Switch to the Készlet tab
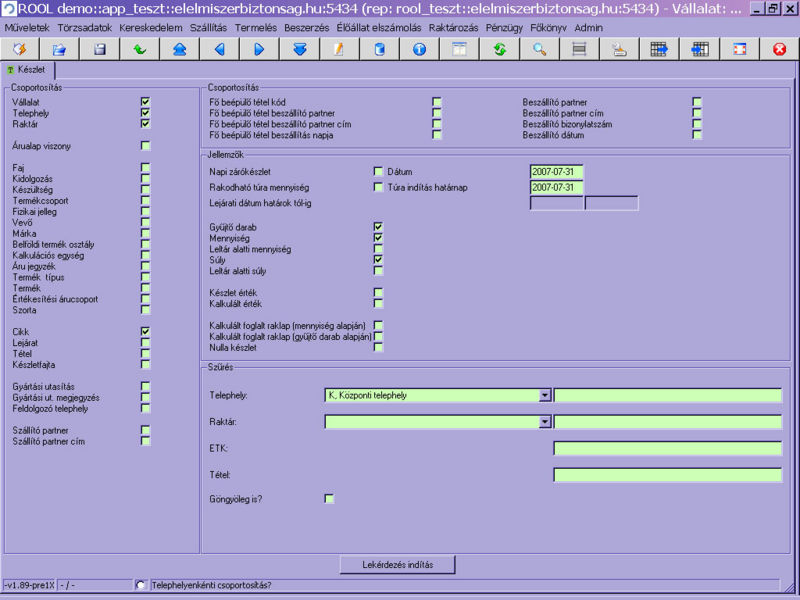Viewport: 800px width, 600px height. tap(28, 70)
